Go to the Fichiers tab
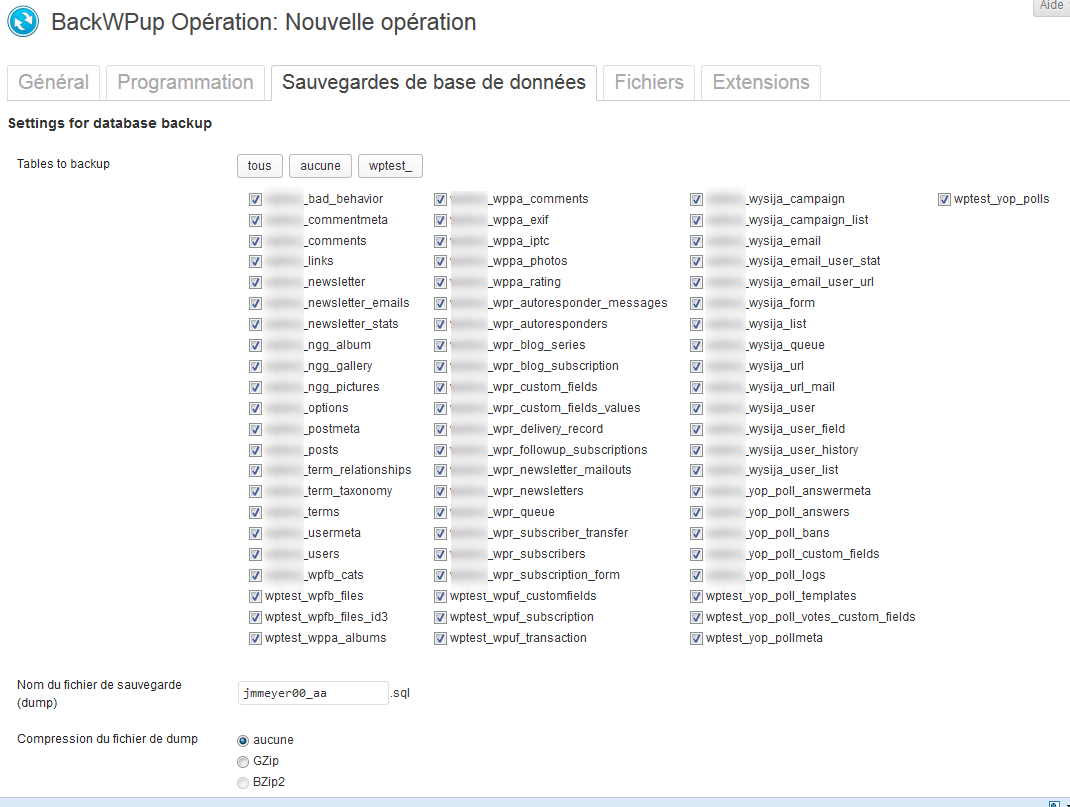 coord(649,83)
